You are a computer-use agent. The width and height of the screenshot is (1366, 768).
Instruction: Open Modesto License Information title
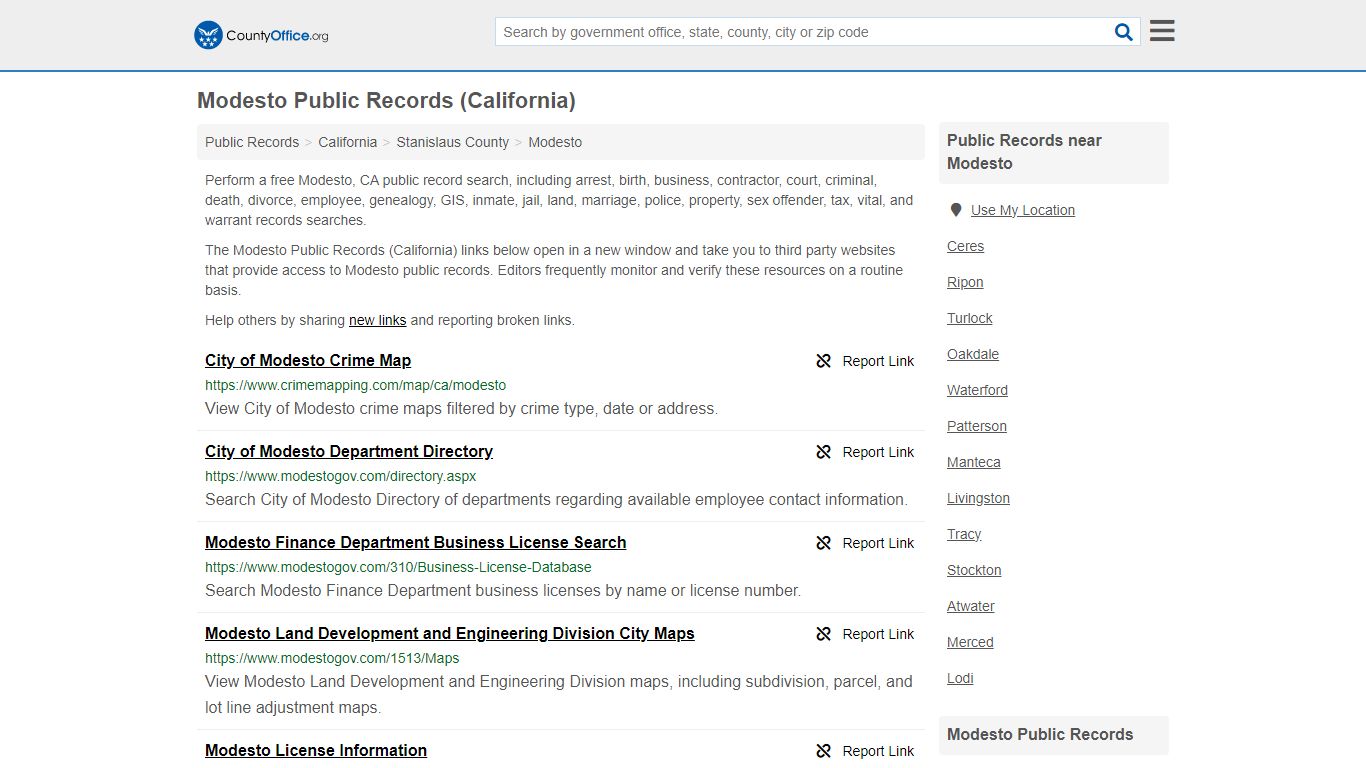316,751
